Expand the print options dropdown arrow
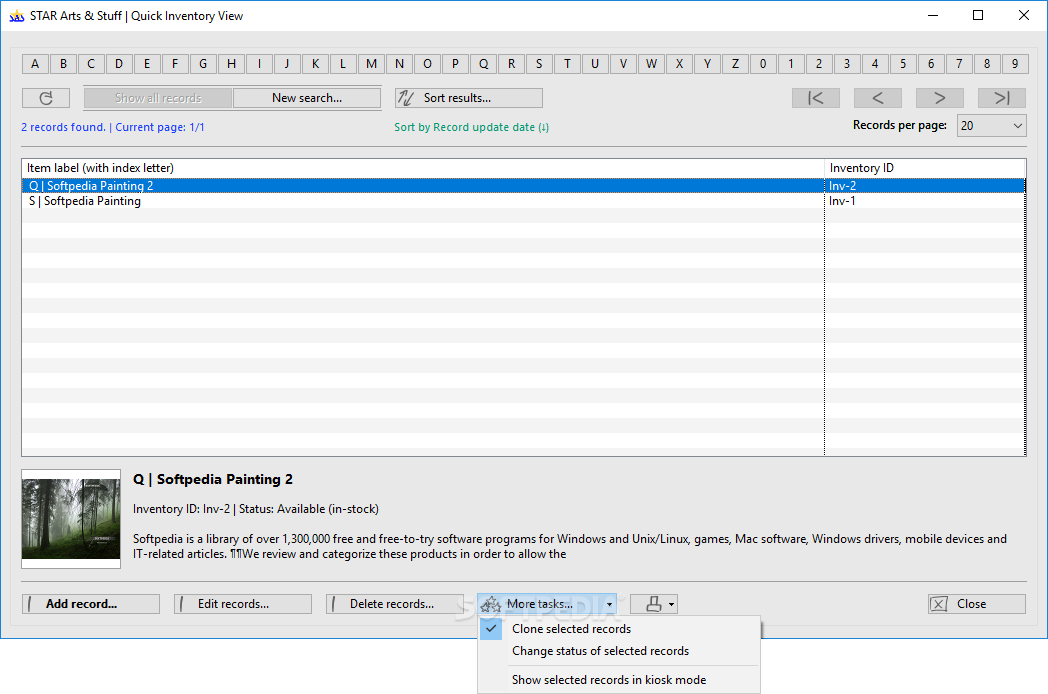The width and height of the screenshot is (1048, 694). pos(671,604)
